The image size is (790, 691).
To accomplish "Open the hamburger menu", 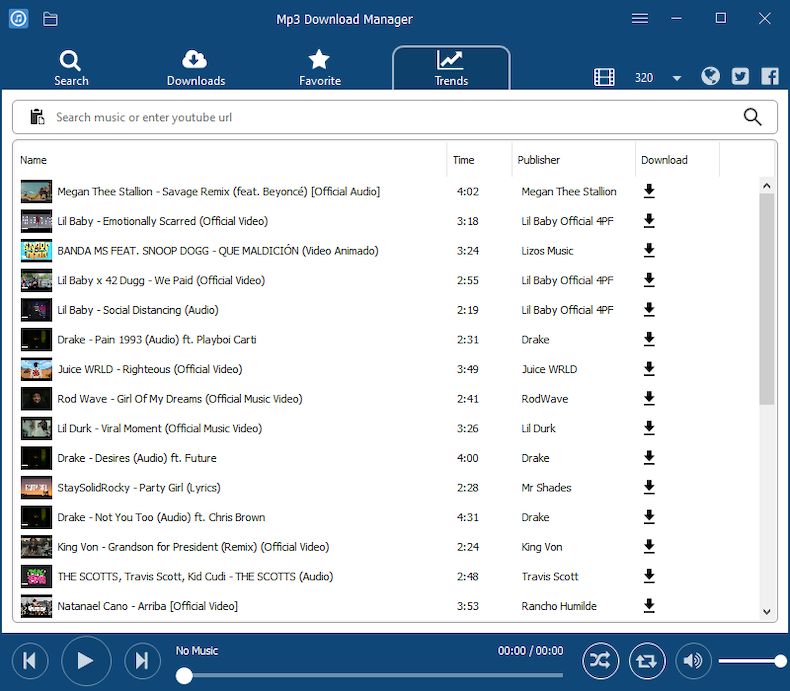I will click(x=639, y=19).
